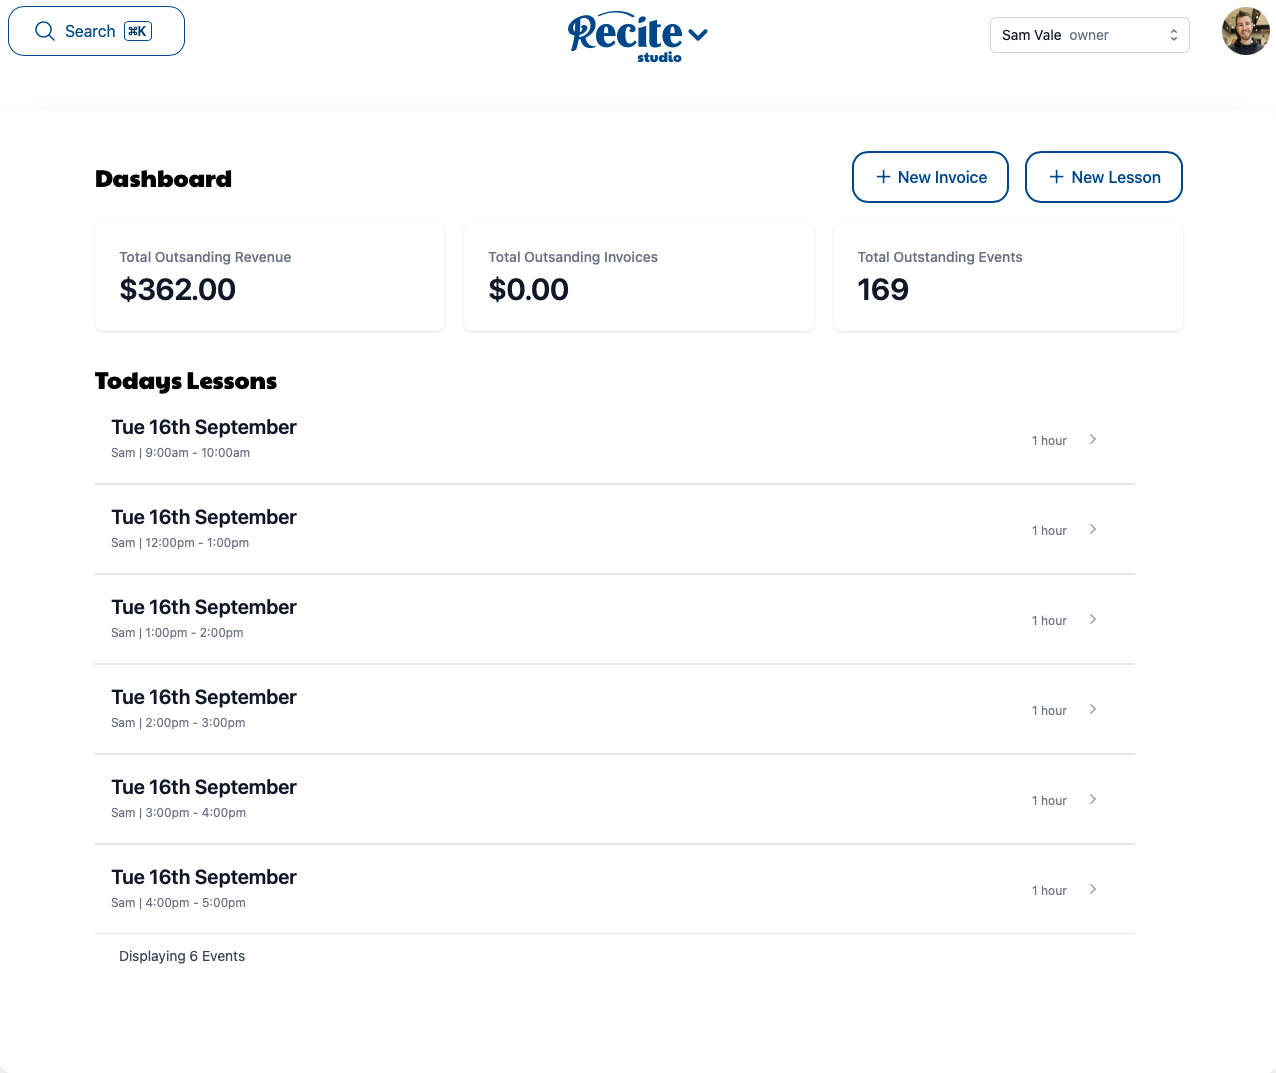The width and height of the screenshot is (1276, 1073).
Task: Open the 12:00pm - 1:00pm lesson chevron
Action: click(x=1093, y=529)
